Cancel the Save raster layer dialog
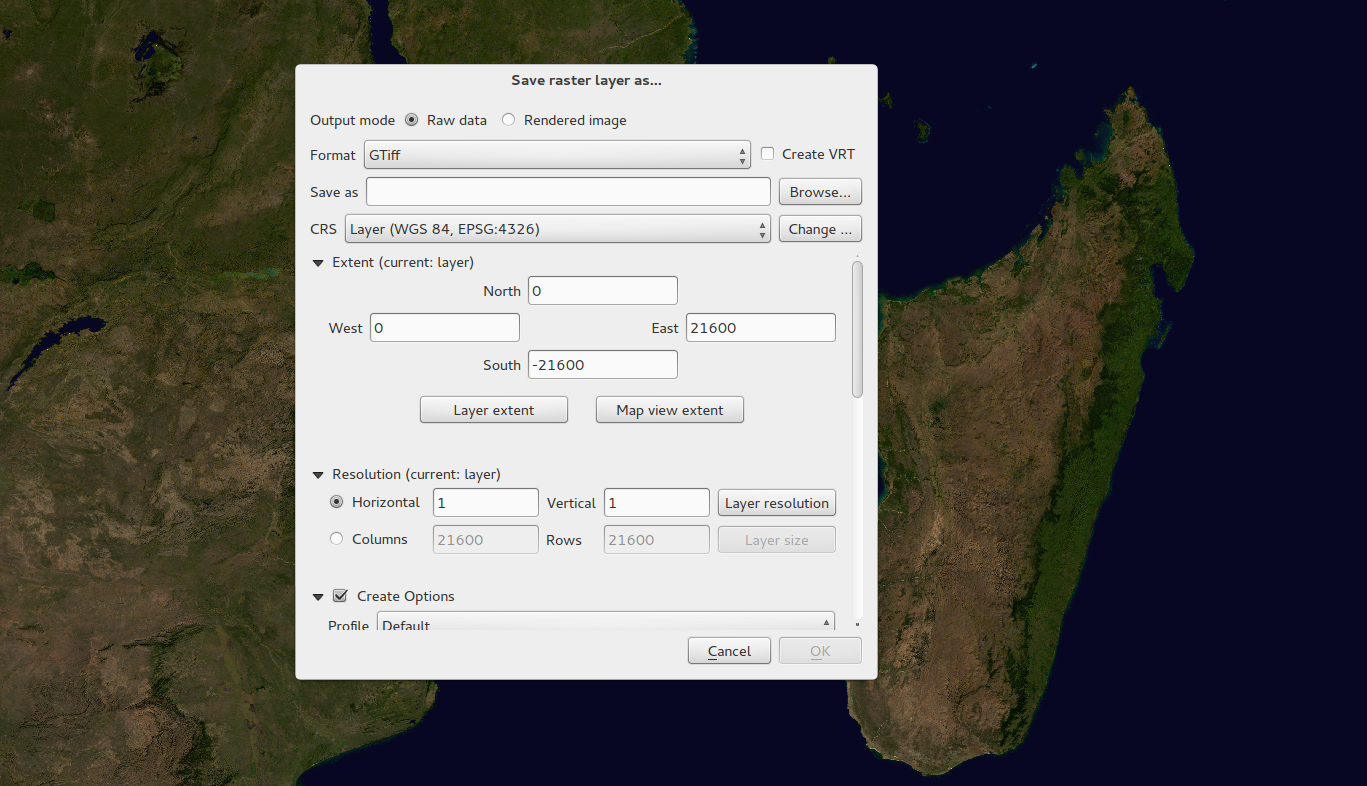The image size is (1367, 786). (x=729, y=651)
